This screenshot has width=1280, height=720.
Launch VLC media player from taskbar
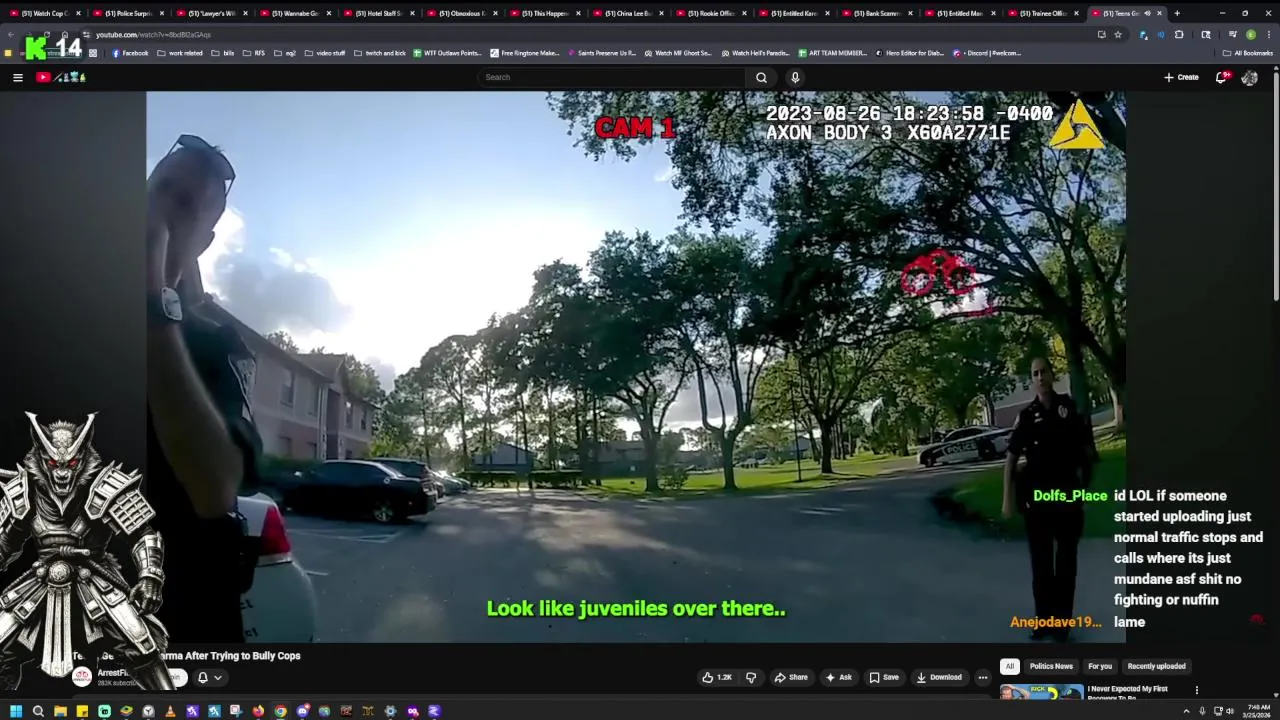(170, 711)
